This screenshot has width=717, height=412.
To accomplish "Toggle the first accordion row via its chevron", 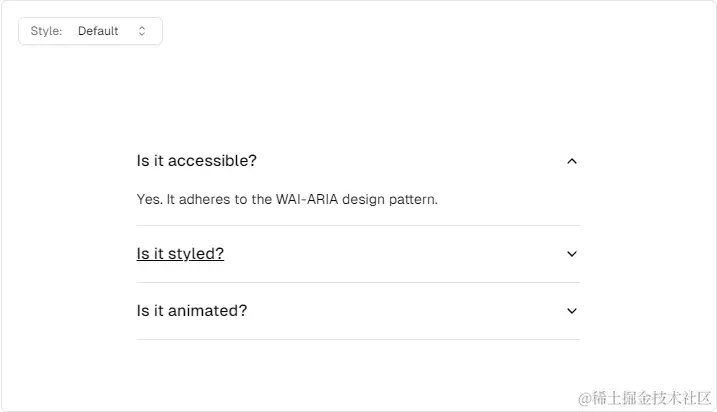I will [572, 161].
